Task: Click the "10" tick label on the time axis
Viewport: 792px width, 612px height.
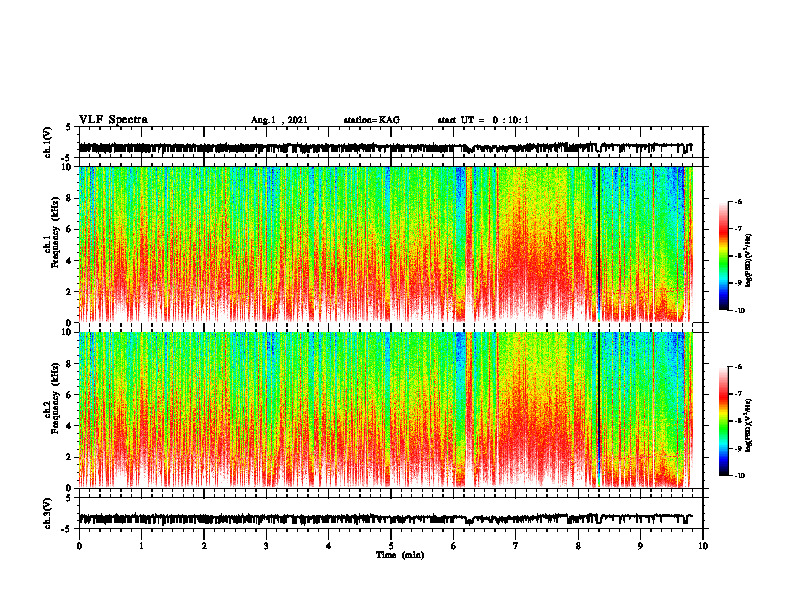Action: [x=703, y=546]
